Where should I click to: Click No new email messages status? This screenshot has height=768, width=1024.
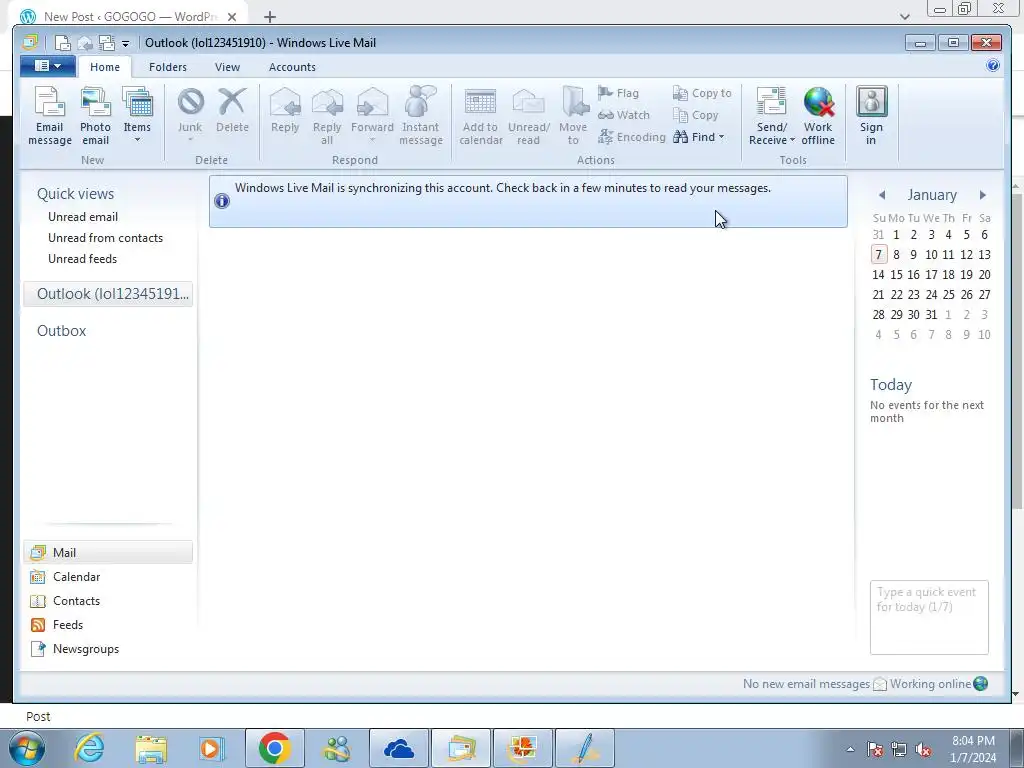point(806,684)
